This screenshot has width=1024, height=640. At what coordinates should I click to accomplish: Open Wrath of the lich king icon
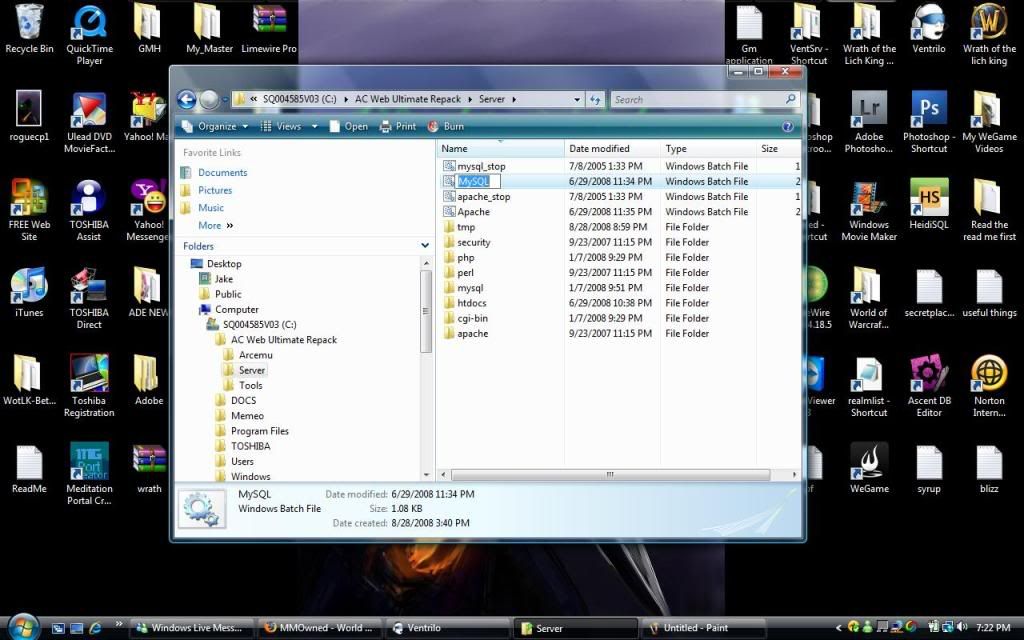[x=989, y=36]
